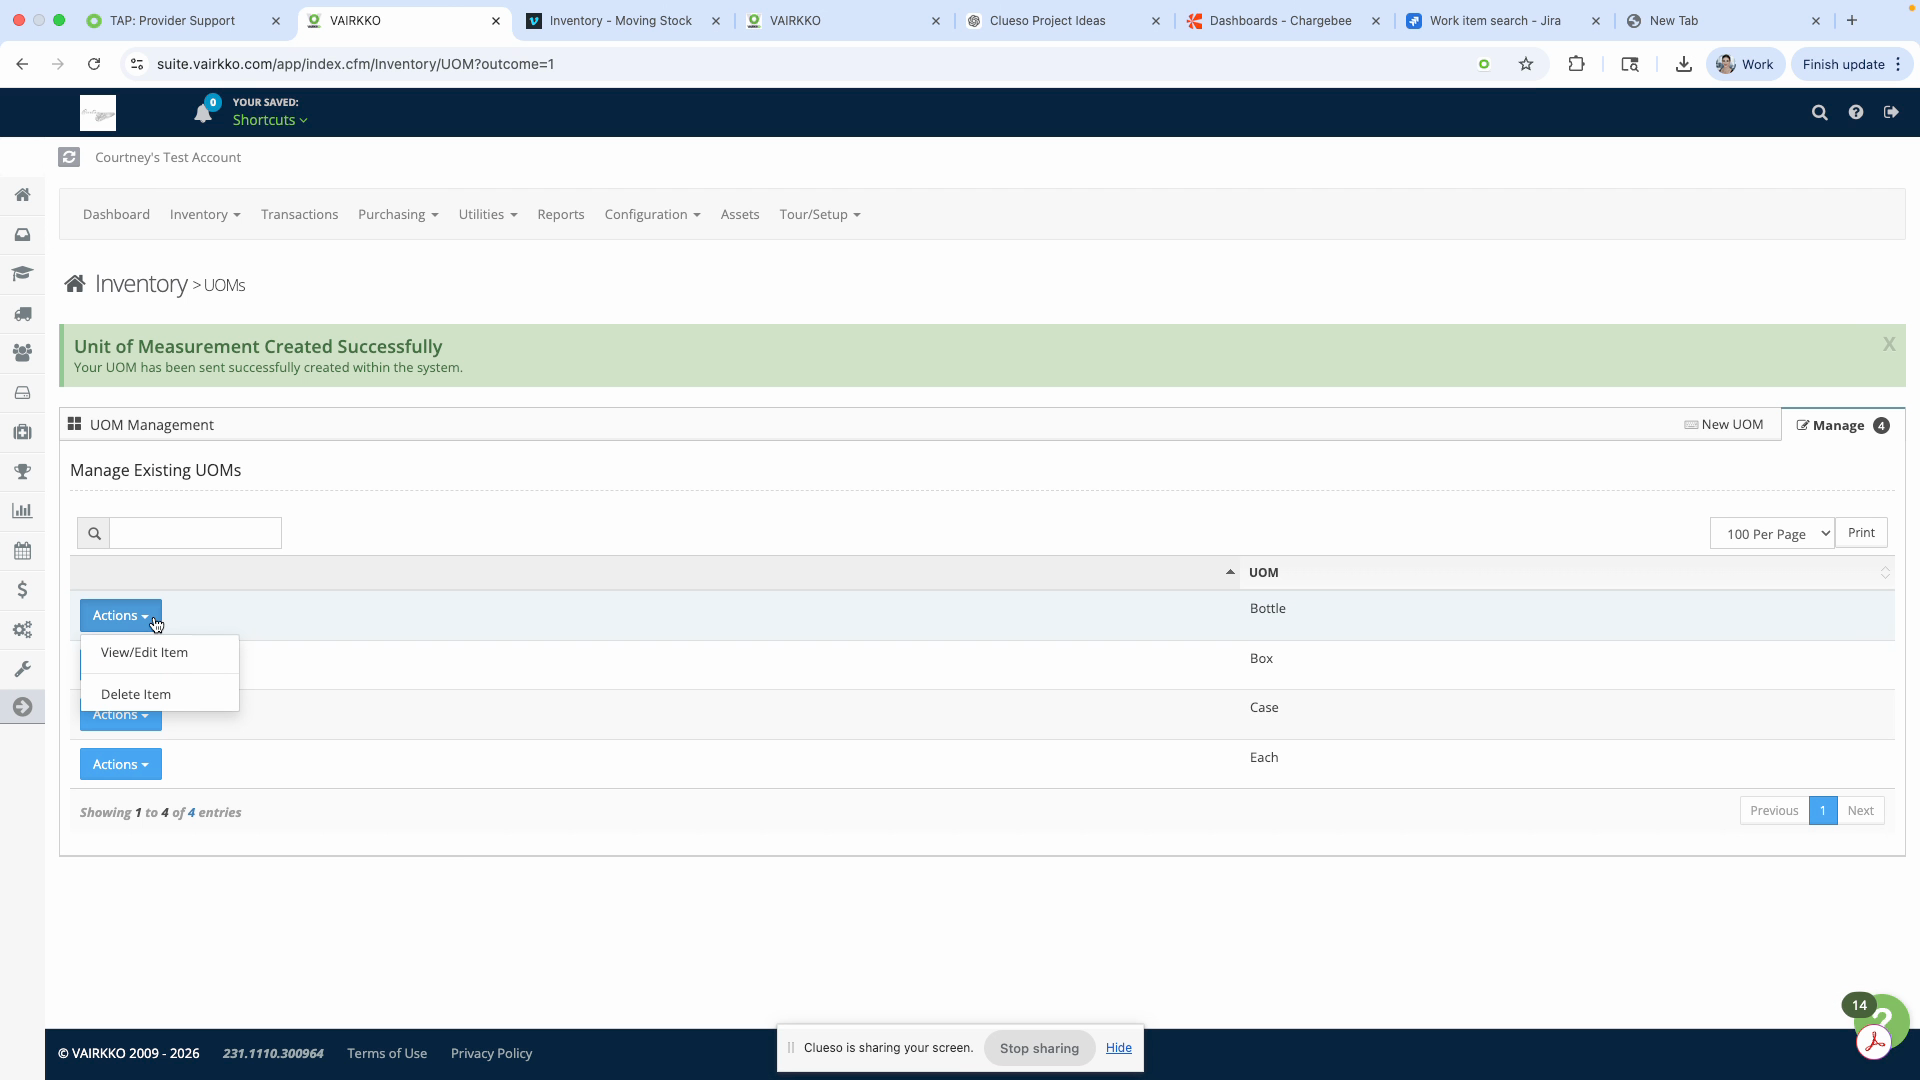This screenshot has width=1920, height=1080.
Task: Expand the Shortcuts dropdown
Action: [x=270, y=120]
